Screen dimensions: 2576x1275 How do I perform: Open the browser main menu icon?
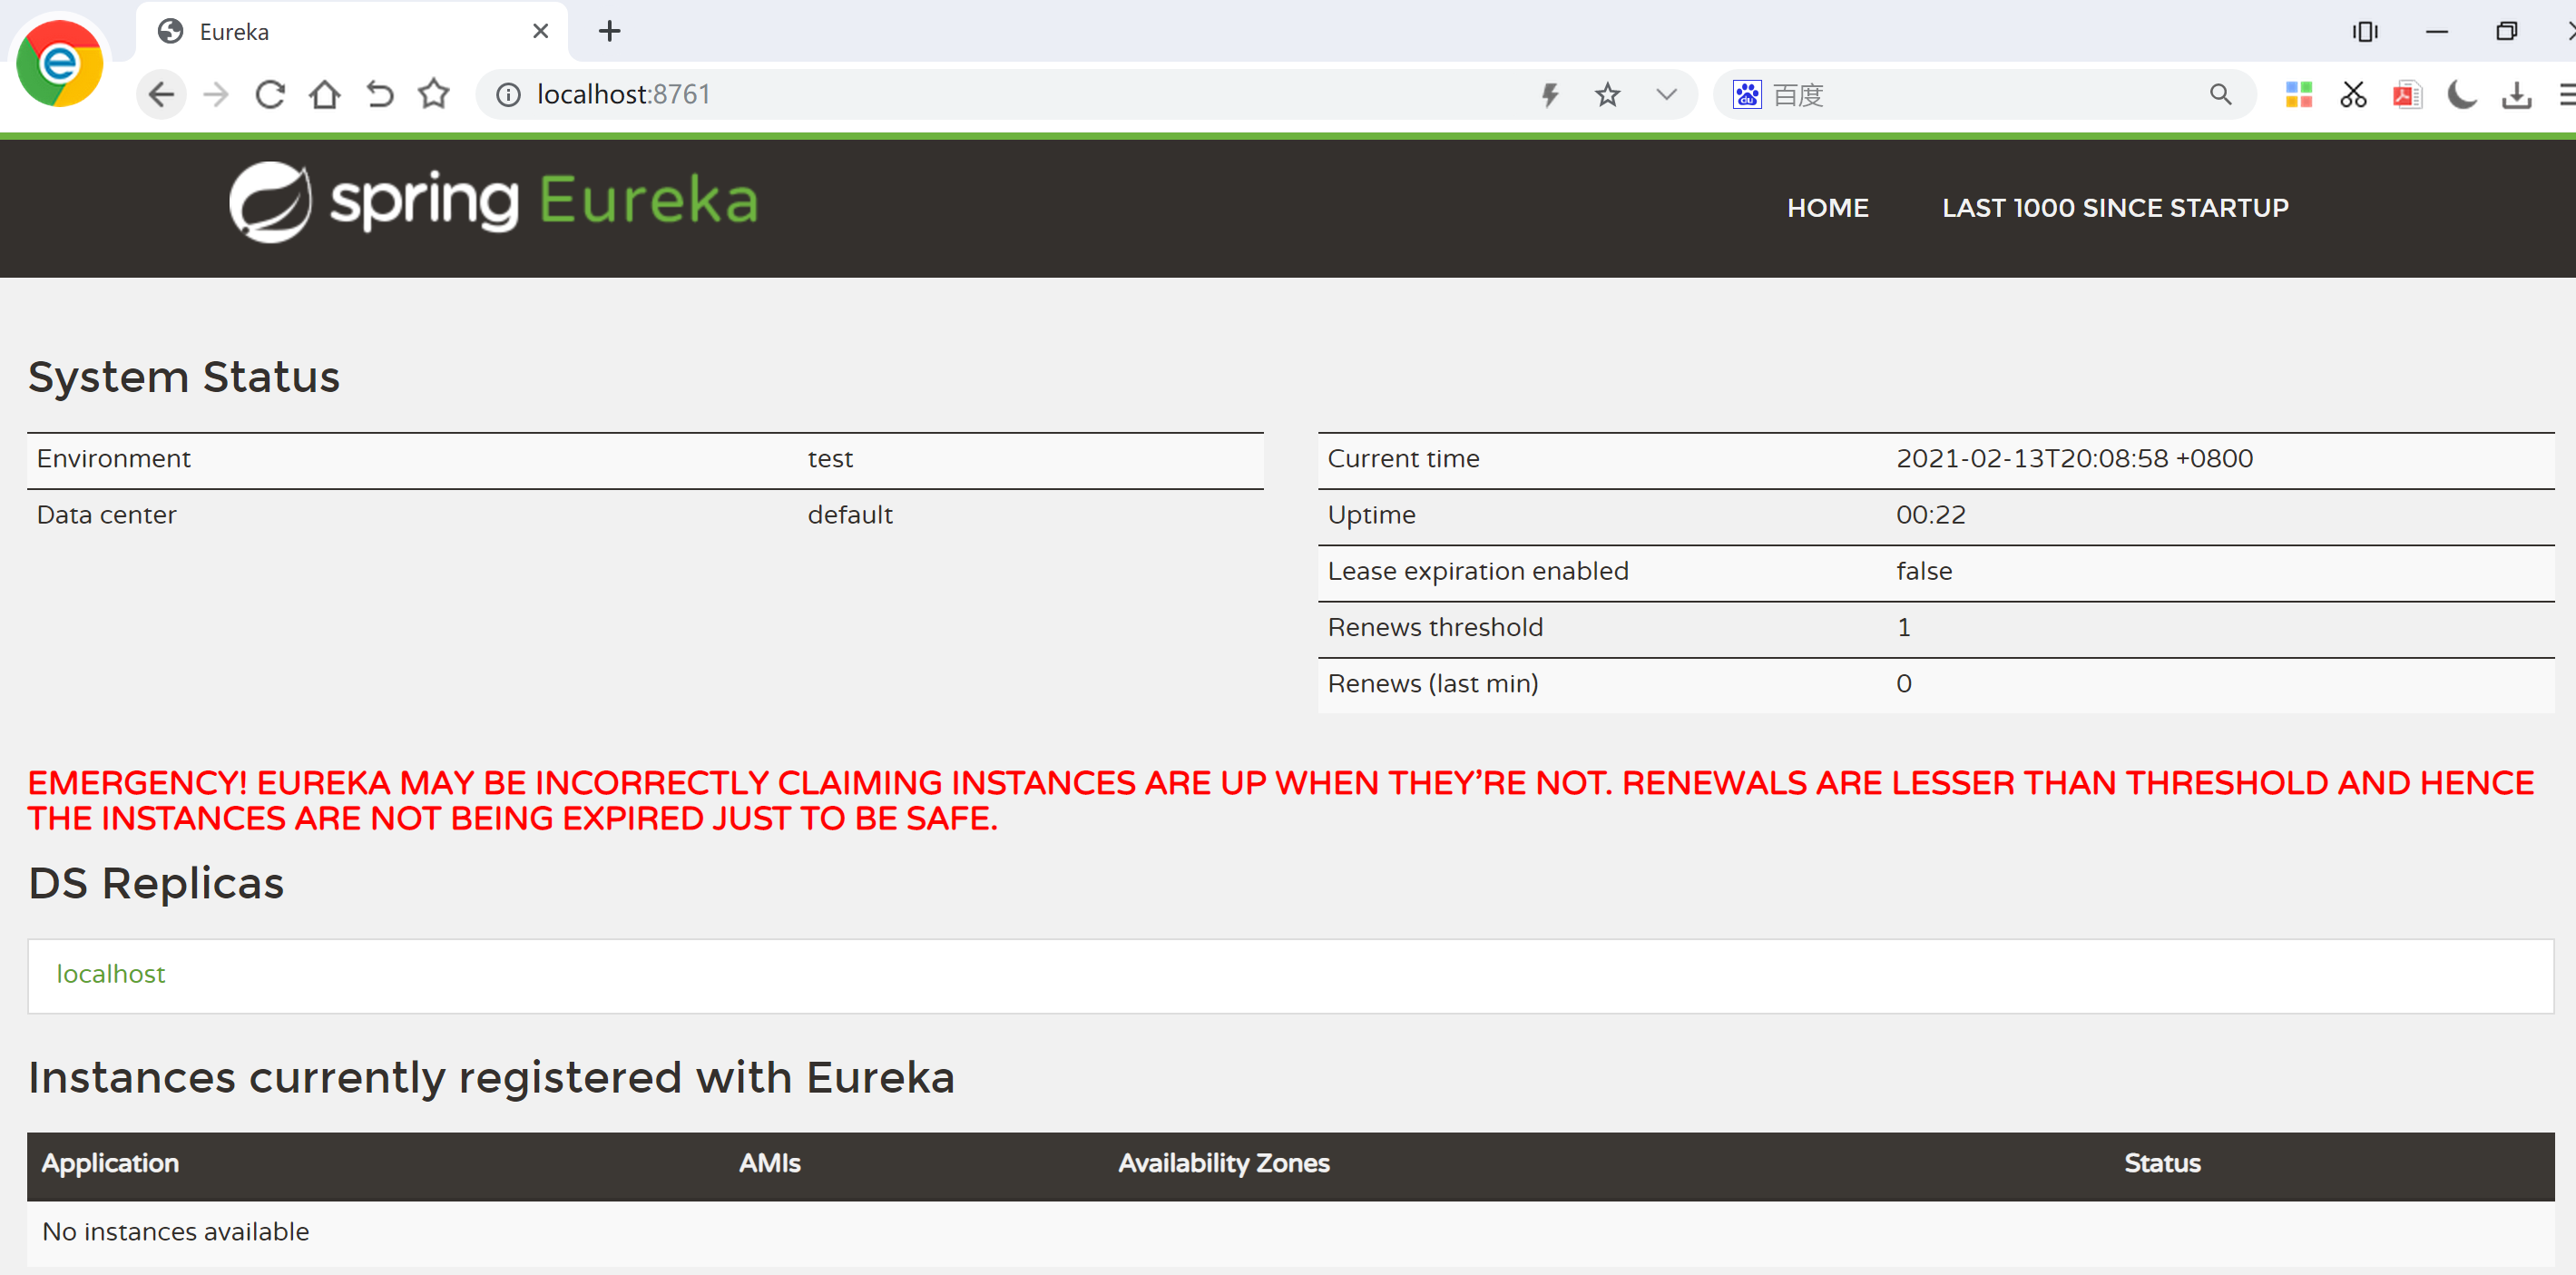click(2566, 95)
